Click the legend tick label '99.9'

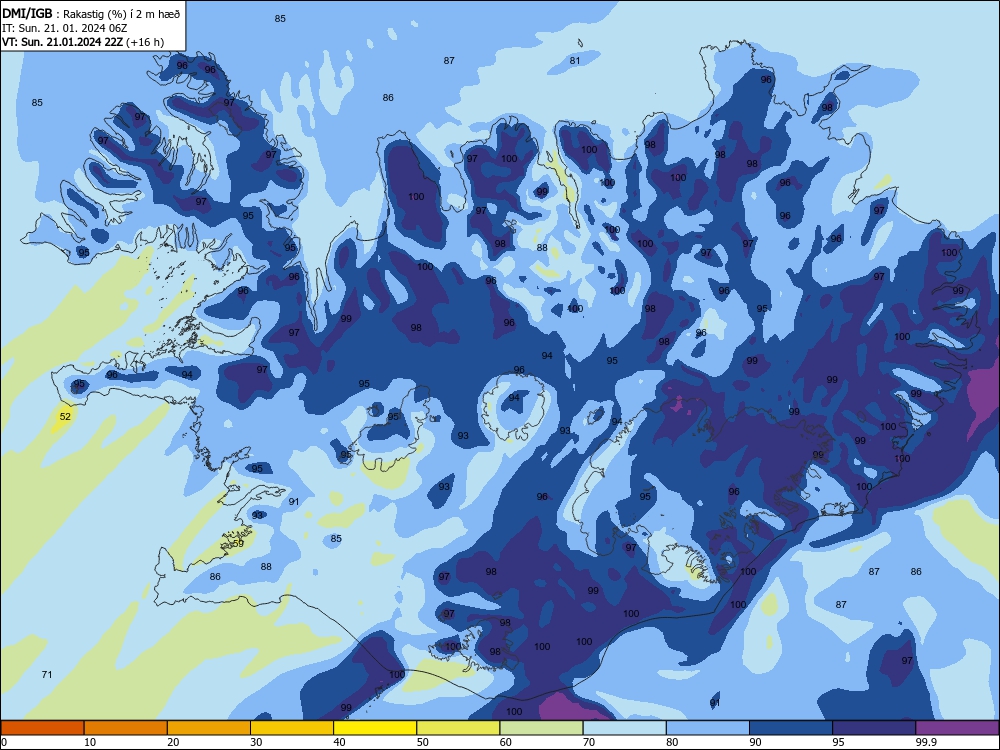pos(926,742)
